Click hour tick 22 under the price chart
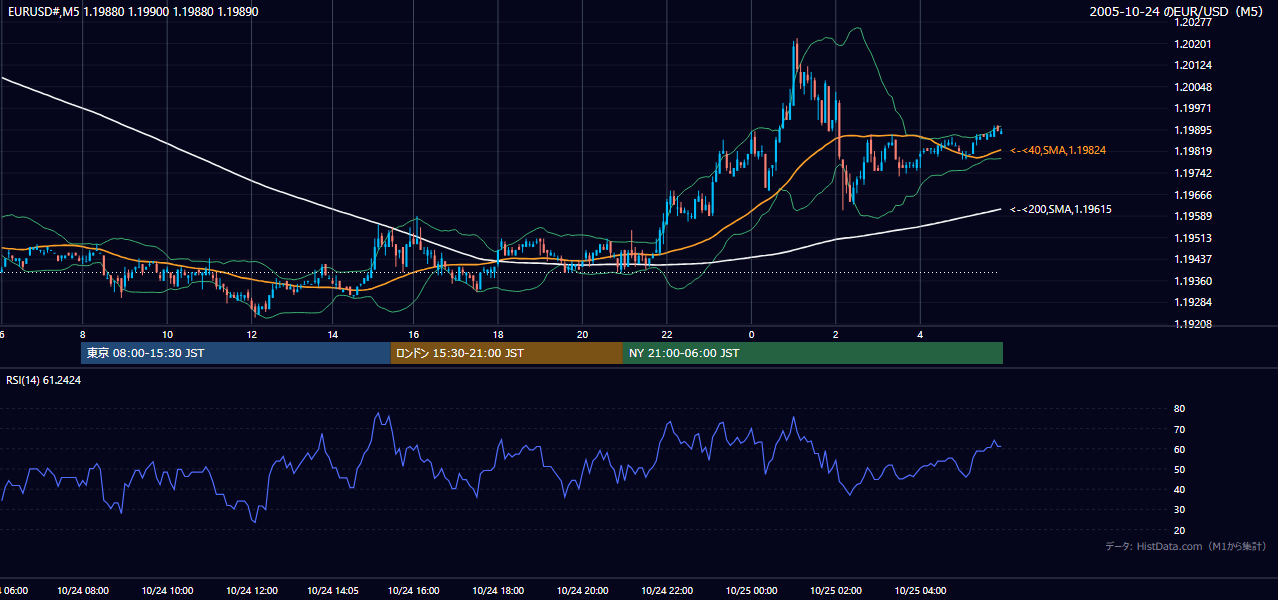The width and height of the screenshot is (1278, 600). point(666,334)
